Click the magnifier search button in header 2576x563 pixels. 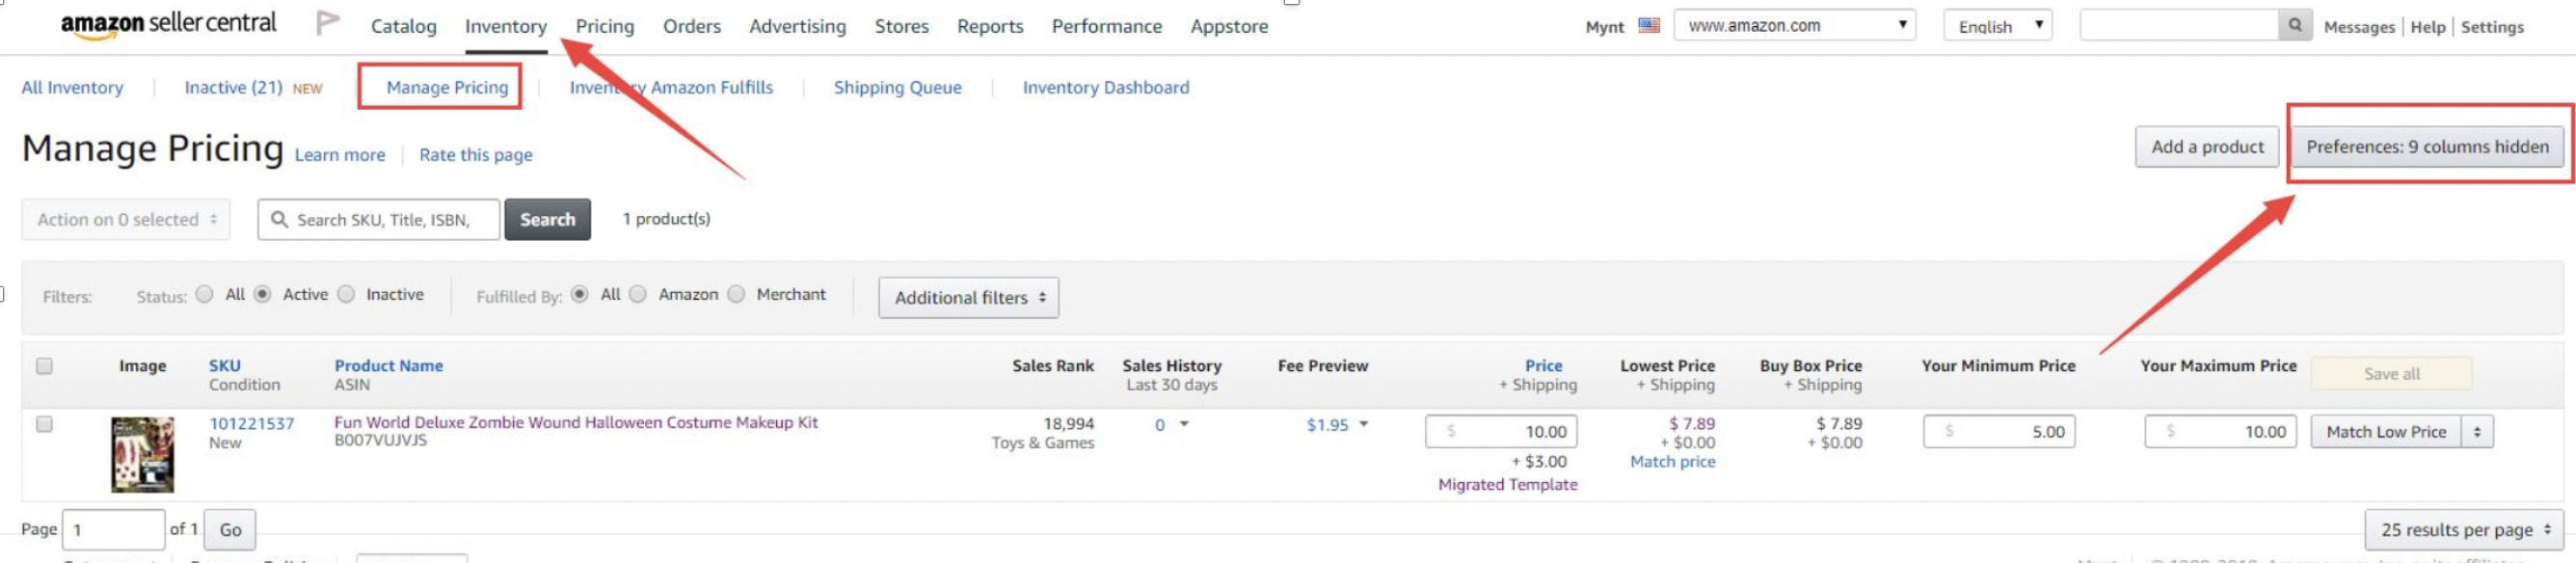click(x=2296, y=25)
